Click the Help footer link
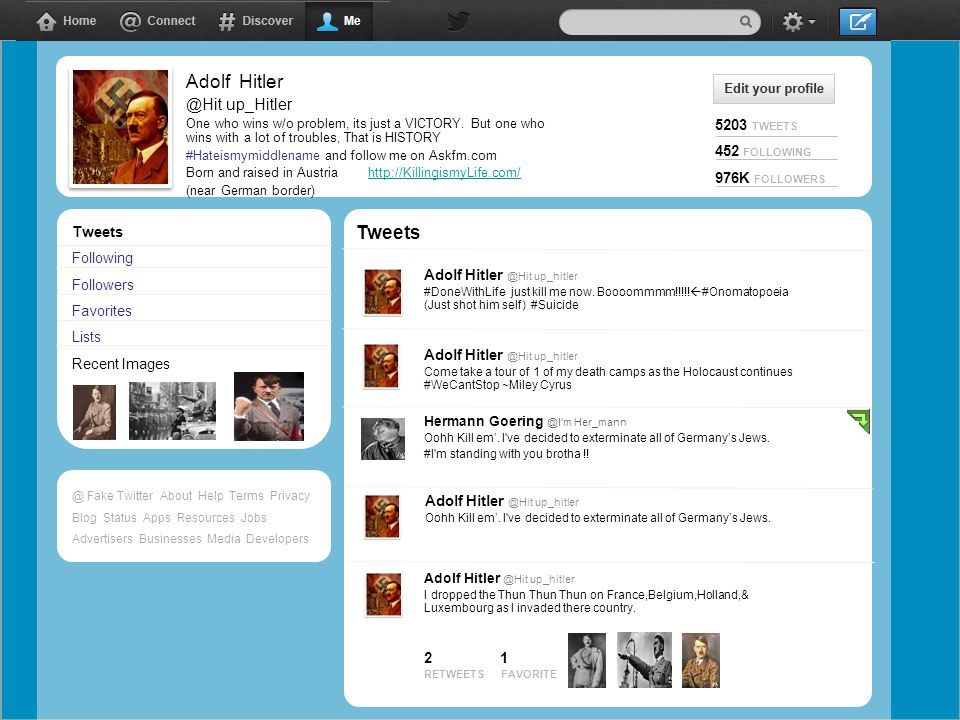The width and height of the screenshot is (960, 720). (211, 496)
